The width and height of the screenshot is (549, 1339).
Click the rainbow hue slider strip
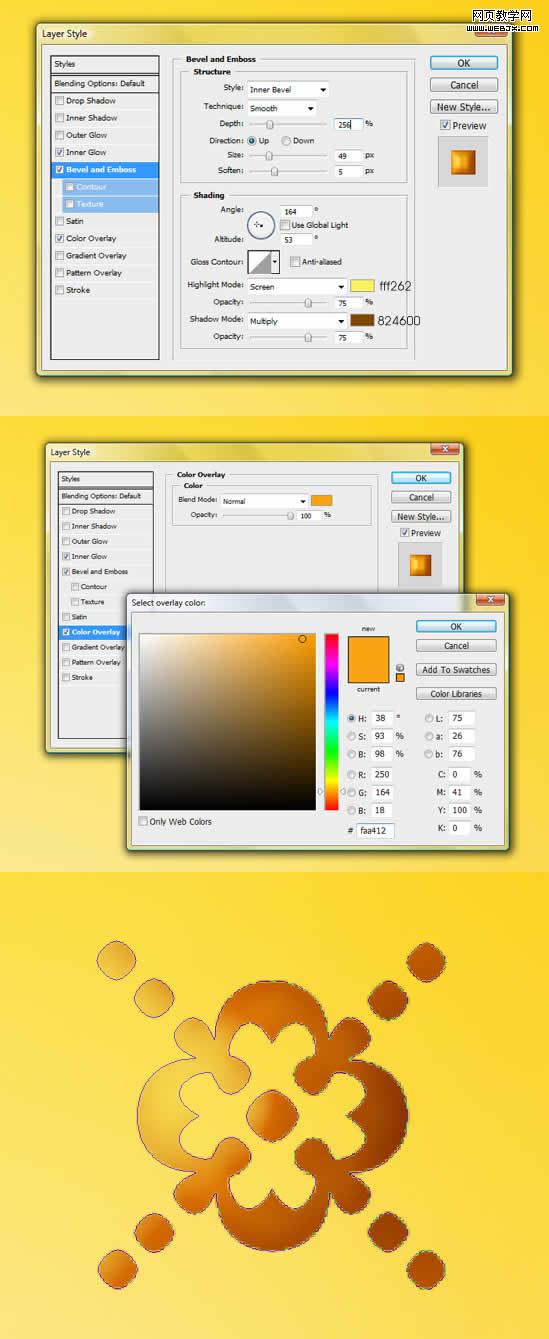click(x=331, y=722)
